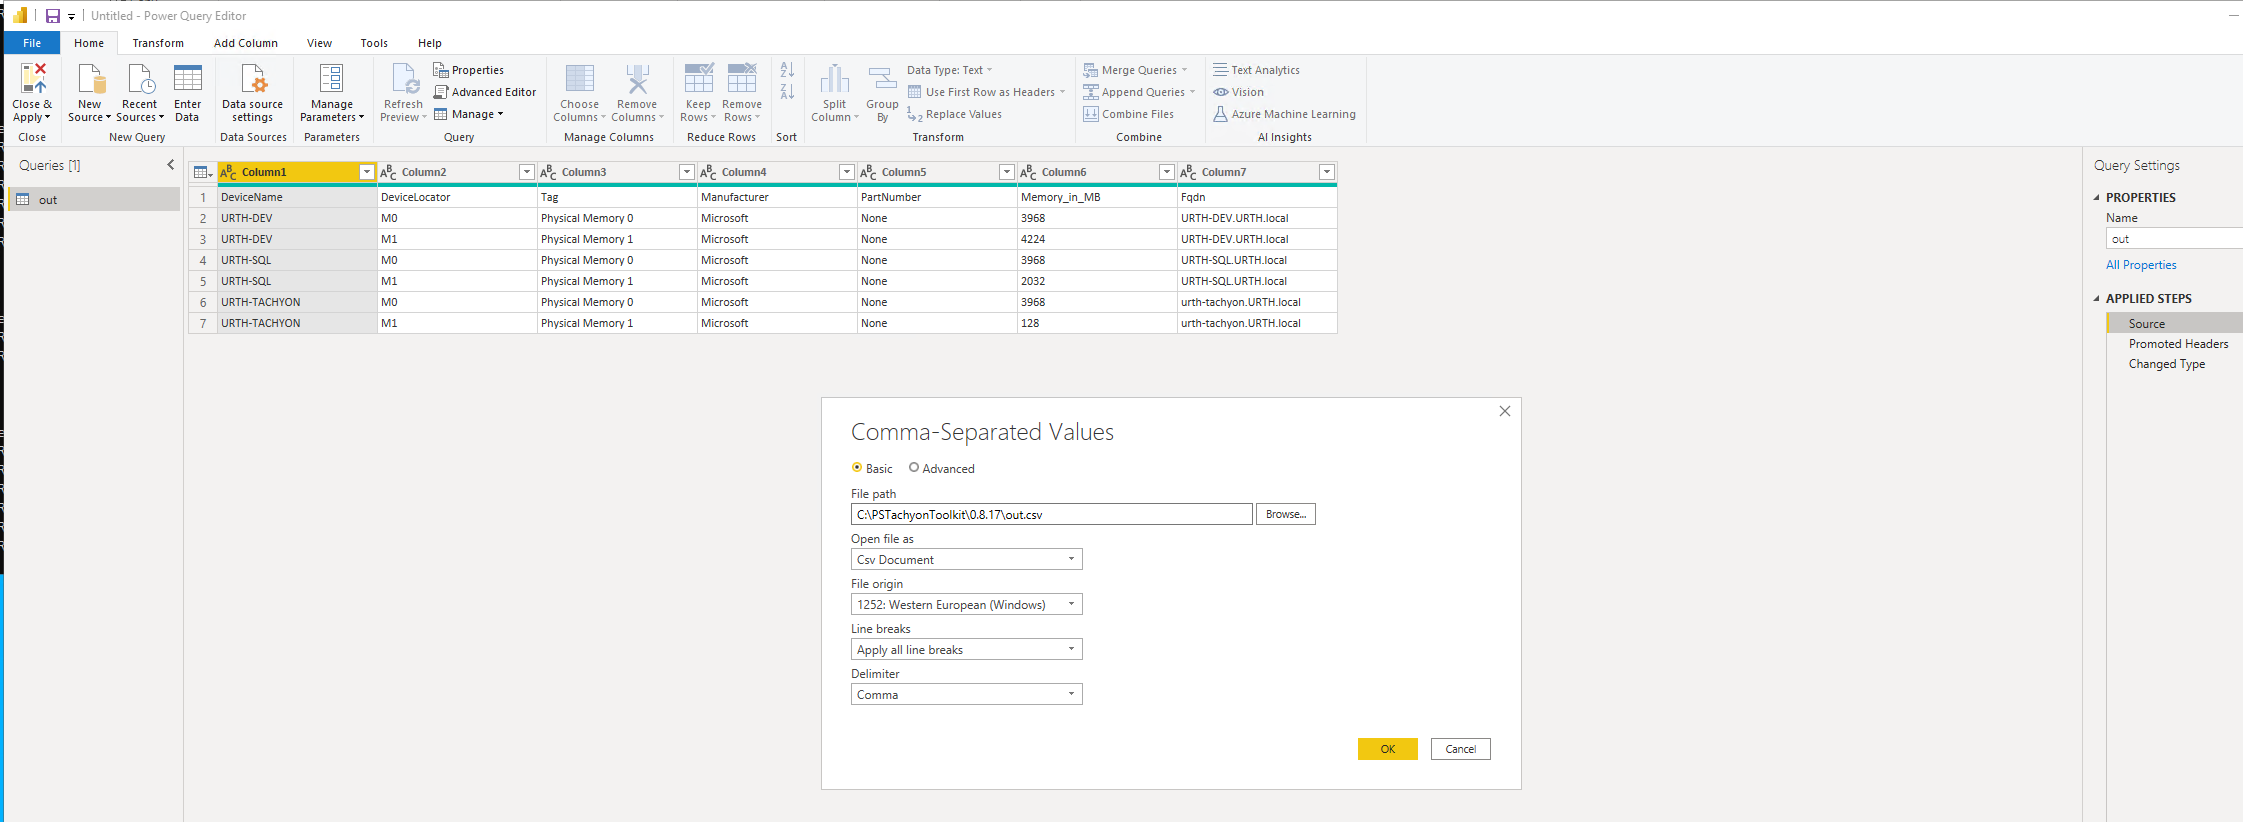Viewport: 2243px width, 822px height.
Task: Select the Column3 header
Action: pos(617,172)
